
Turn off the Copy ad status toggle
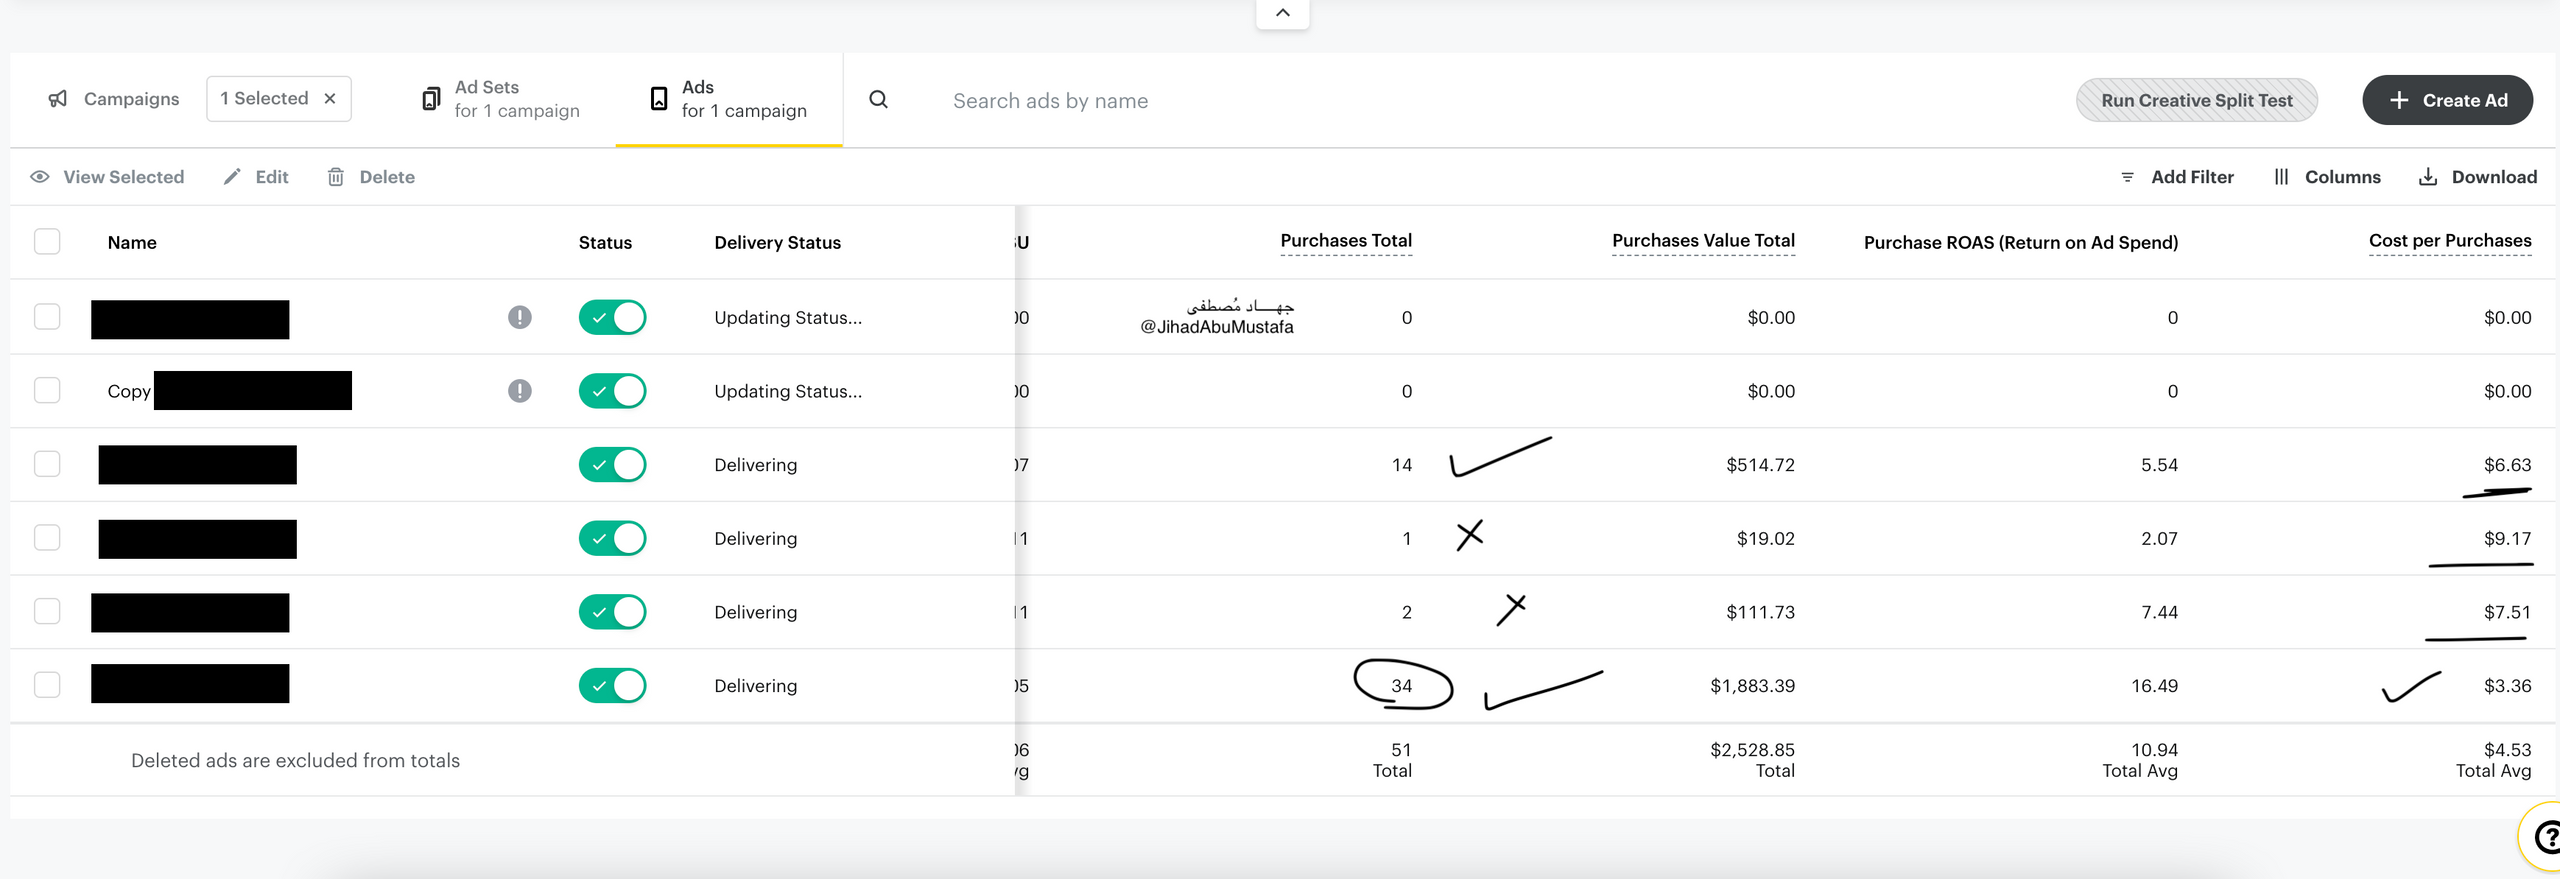coord(612,391)
